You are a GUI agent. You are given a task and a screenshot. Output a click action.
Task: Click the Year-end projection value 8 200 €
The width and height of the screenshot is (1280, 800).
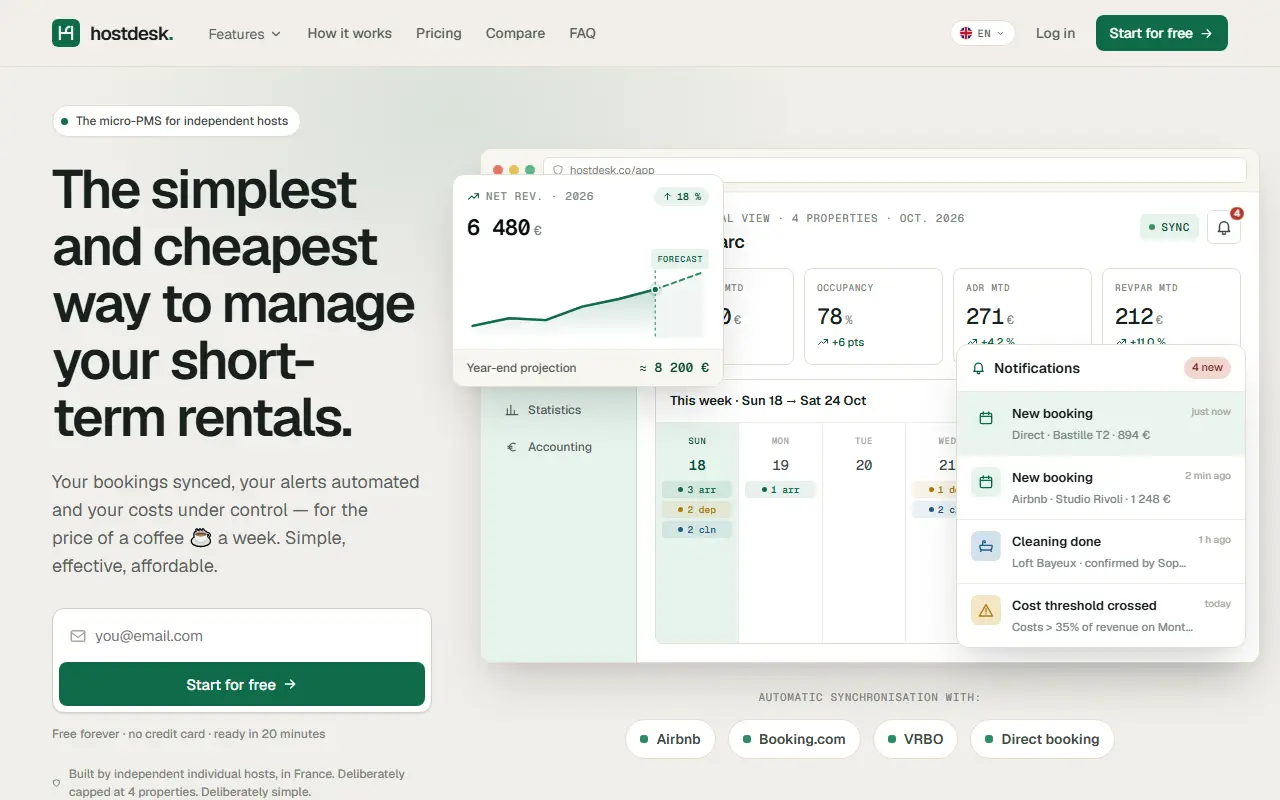click(674, 368)
